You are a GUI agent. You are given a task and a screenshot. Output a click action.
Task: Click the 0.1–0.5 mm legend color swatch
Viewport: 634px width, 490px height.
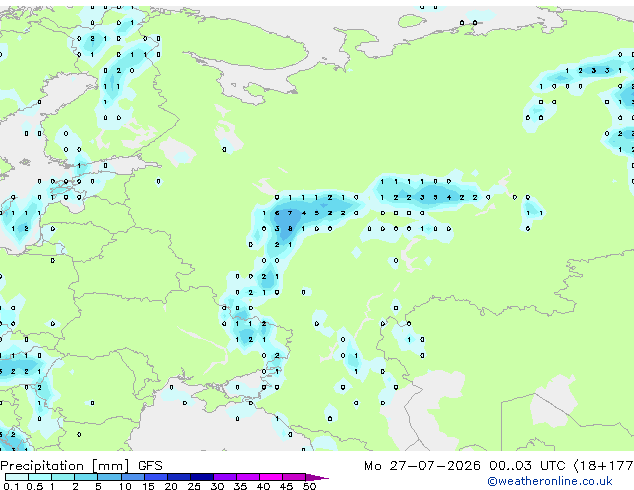click(17, 477)
